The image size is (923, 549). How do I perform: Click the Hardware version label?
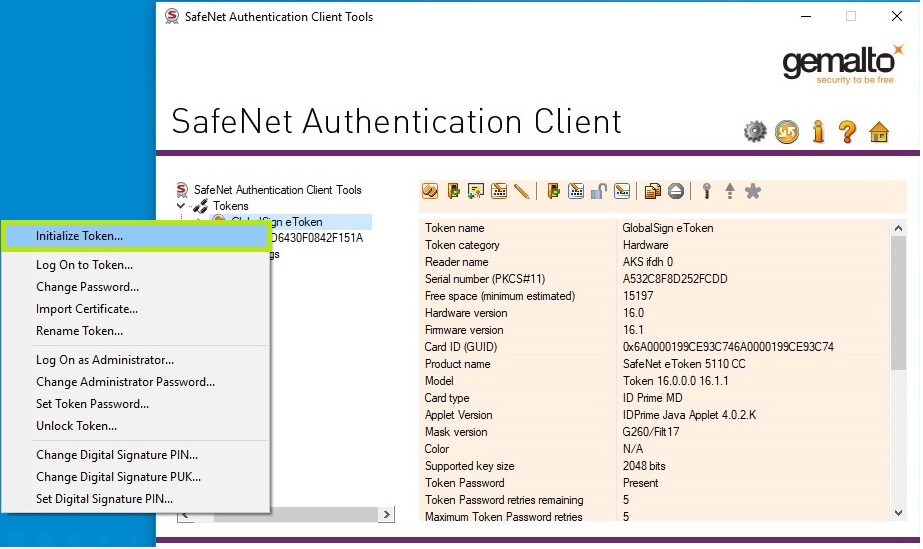click(x=466, y=313)
